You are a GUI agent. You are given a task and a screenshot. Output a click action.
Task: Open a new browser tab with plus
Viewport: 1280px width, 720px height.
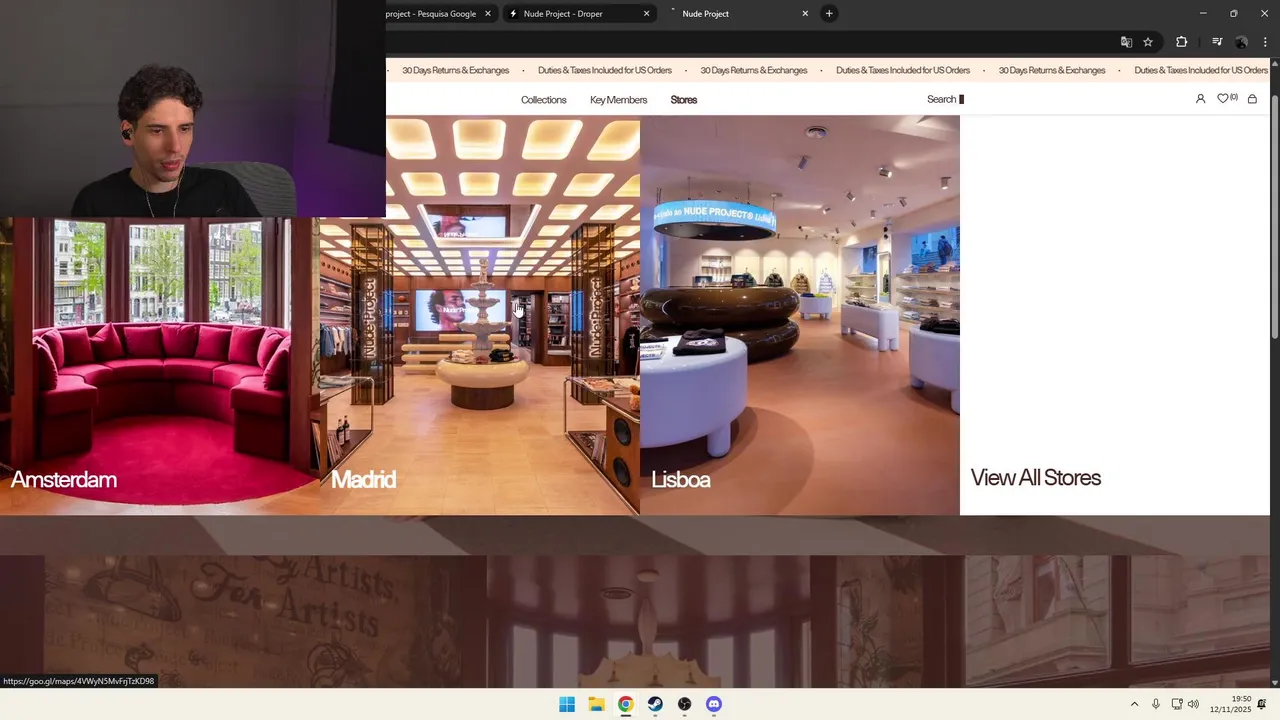(x=829, y=14)
